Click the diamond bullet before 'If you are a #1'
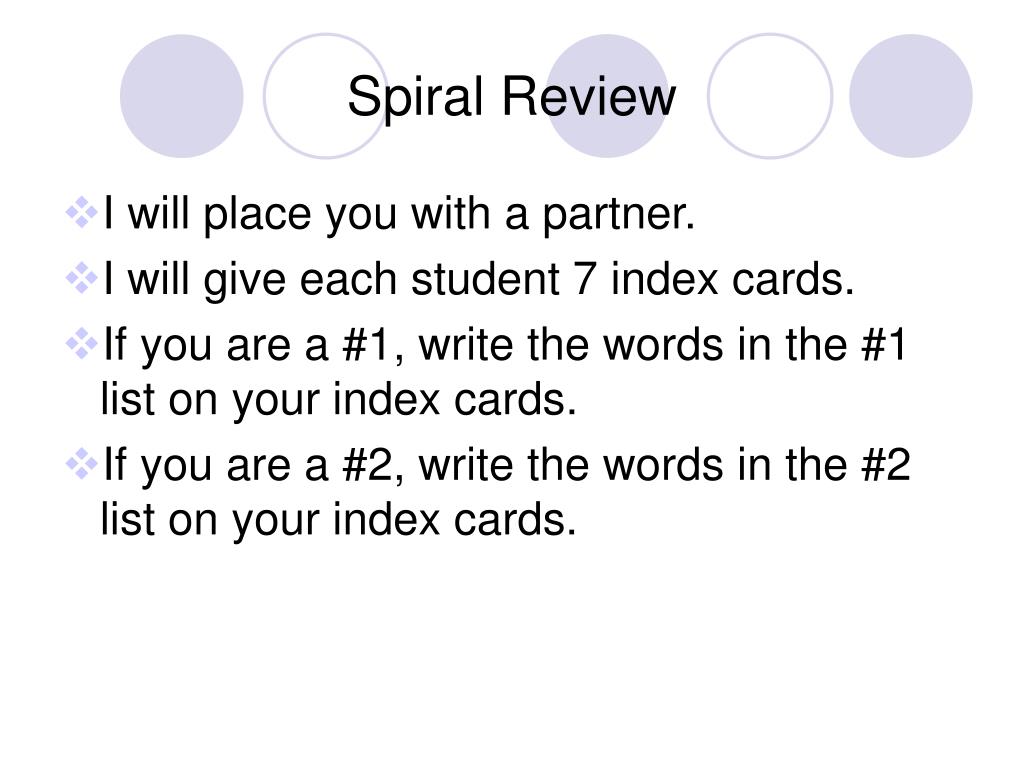 click(x=82, y=344)
